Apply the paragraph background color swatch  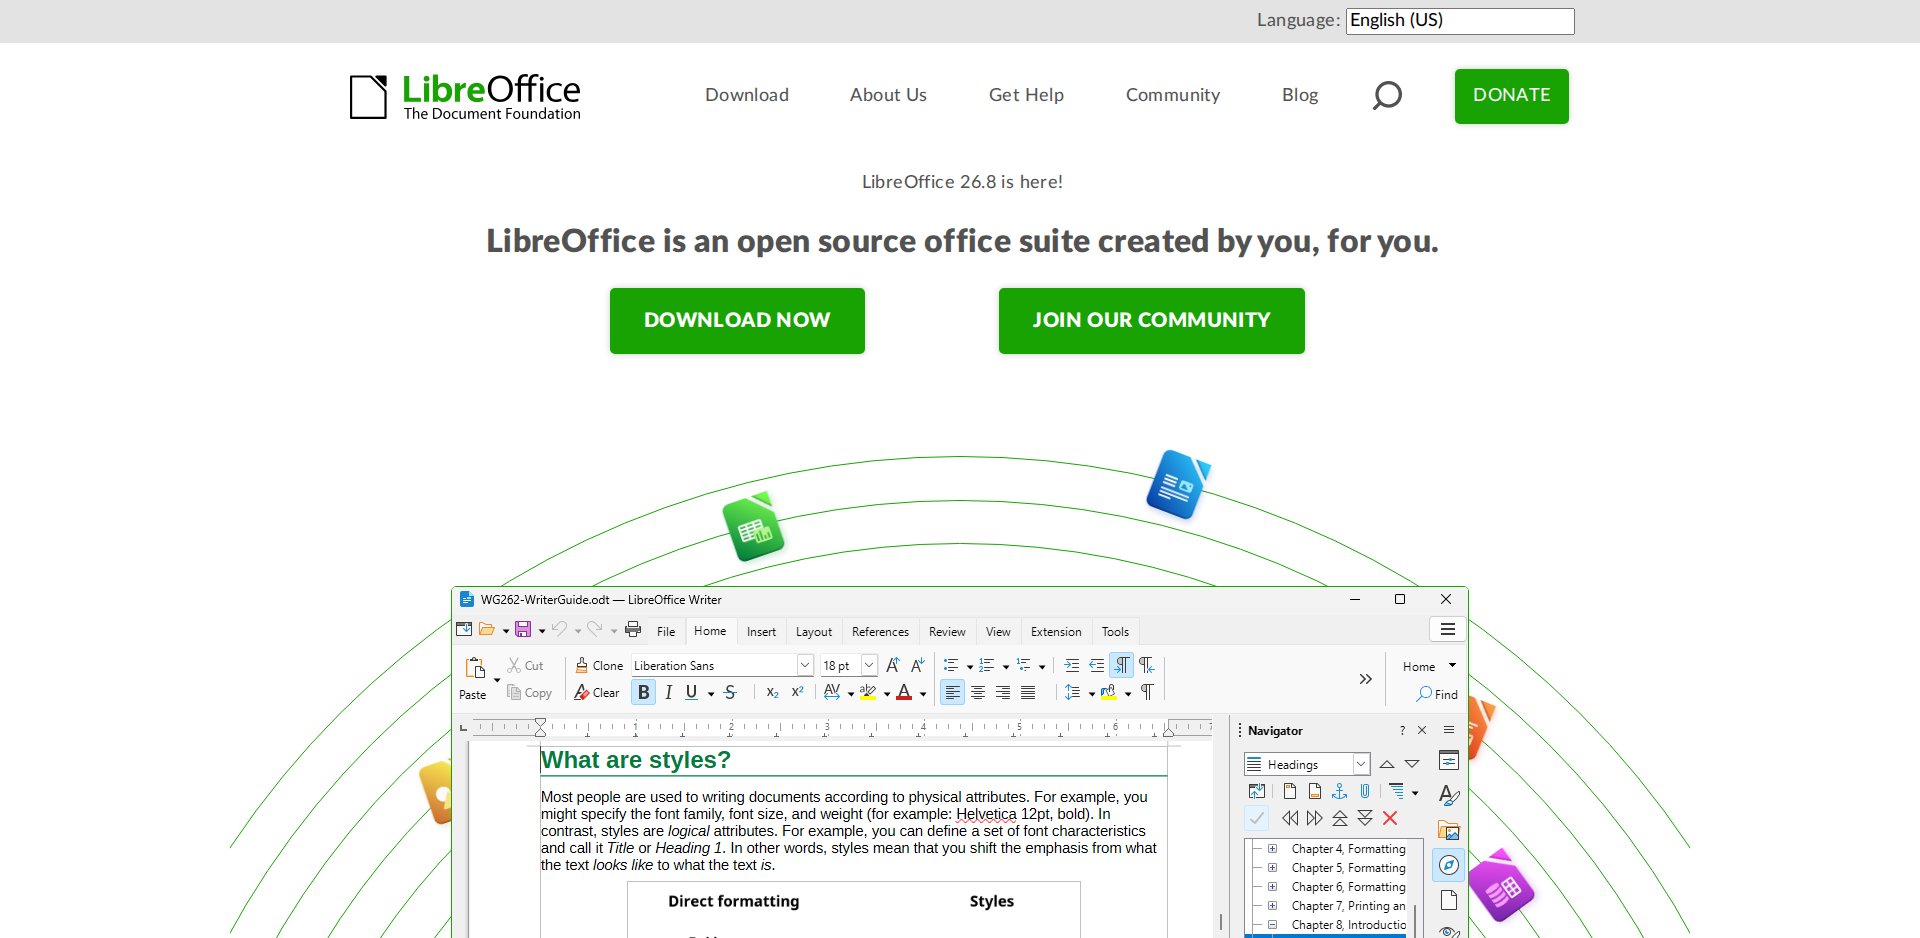[1109, 692]
